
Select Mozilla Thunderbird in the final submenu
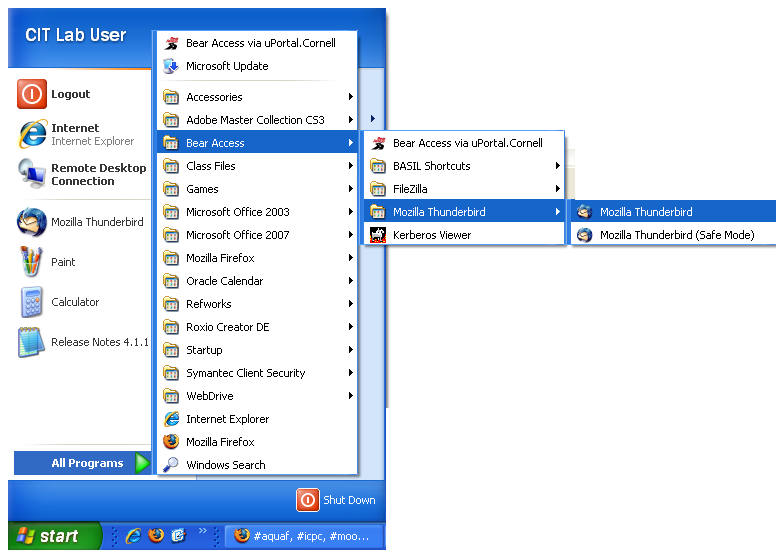tap(646, 212)
